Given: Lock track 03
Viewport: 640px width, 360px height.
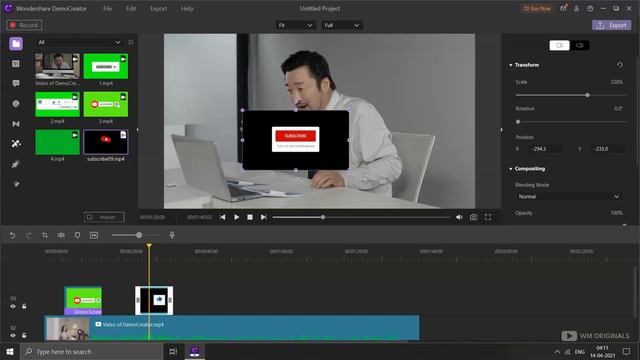Looking at the screenshot, I should pos(24,306).
